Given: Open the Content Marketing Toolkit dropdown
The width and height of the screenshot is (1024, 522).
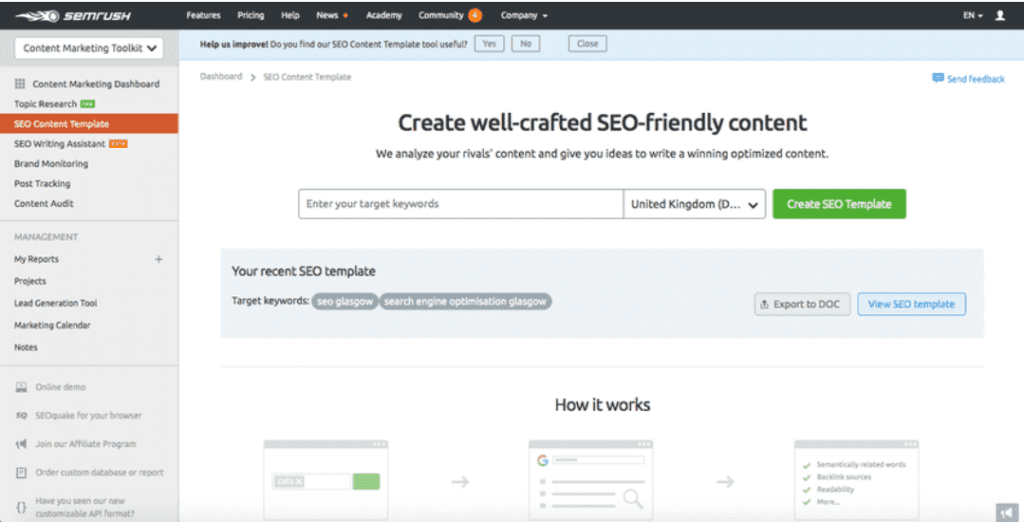Looking at the screenshot, I should tap(89, 48).
